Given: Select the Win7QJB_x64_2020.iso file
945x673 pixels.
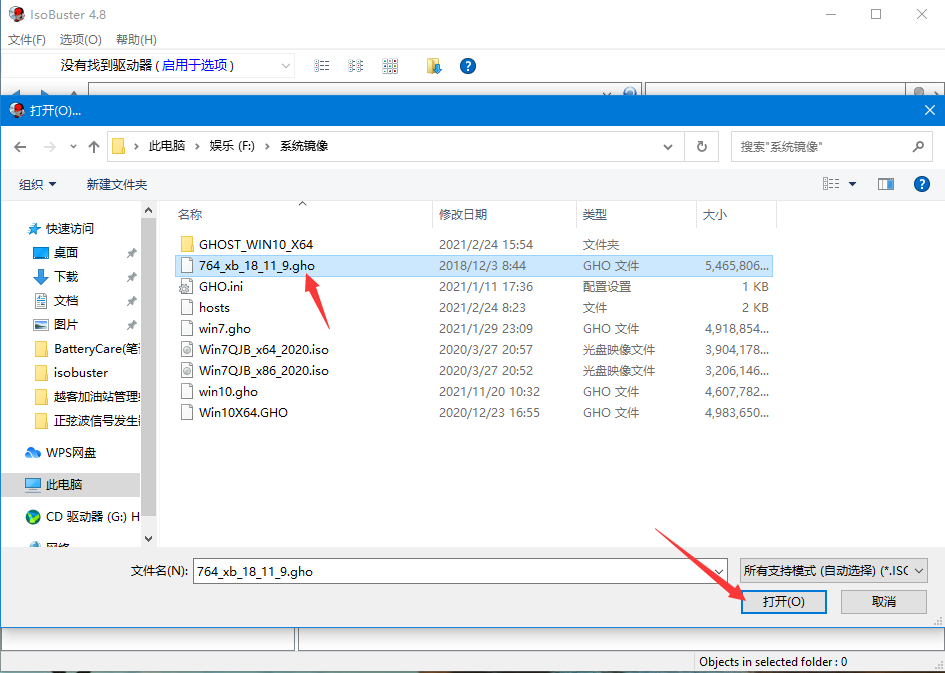Looking at the screenshot, I should [263, 349].
